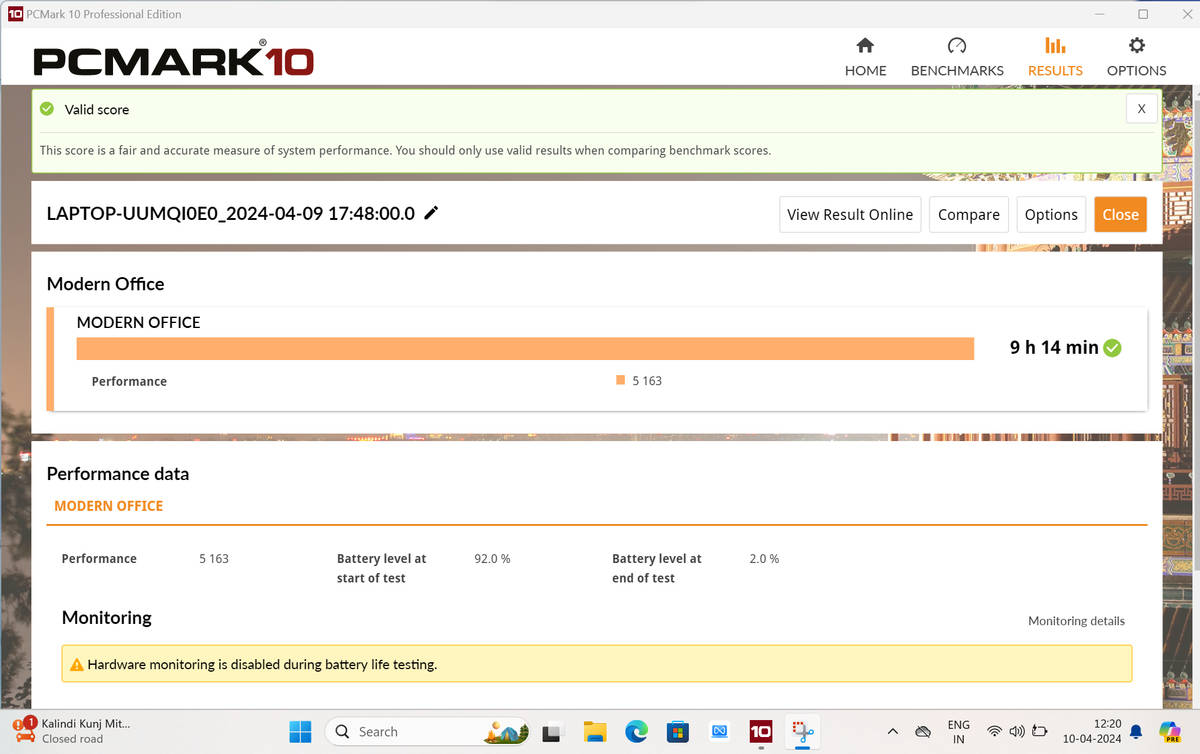Viewport: 1200px width, 754px height.
Task: Click the PCMark 10 title bar app icon
Action: click(x=15, y=14)
